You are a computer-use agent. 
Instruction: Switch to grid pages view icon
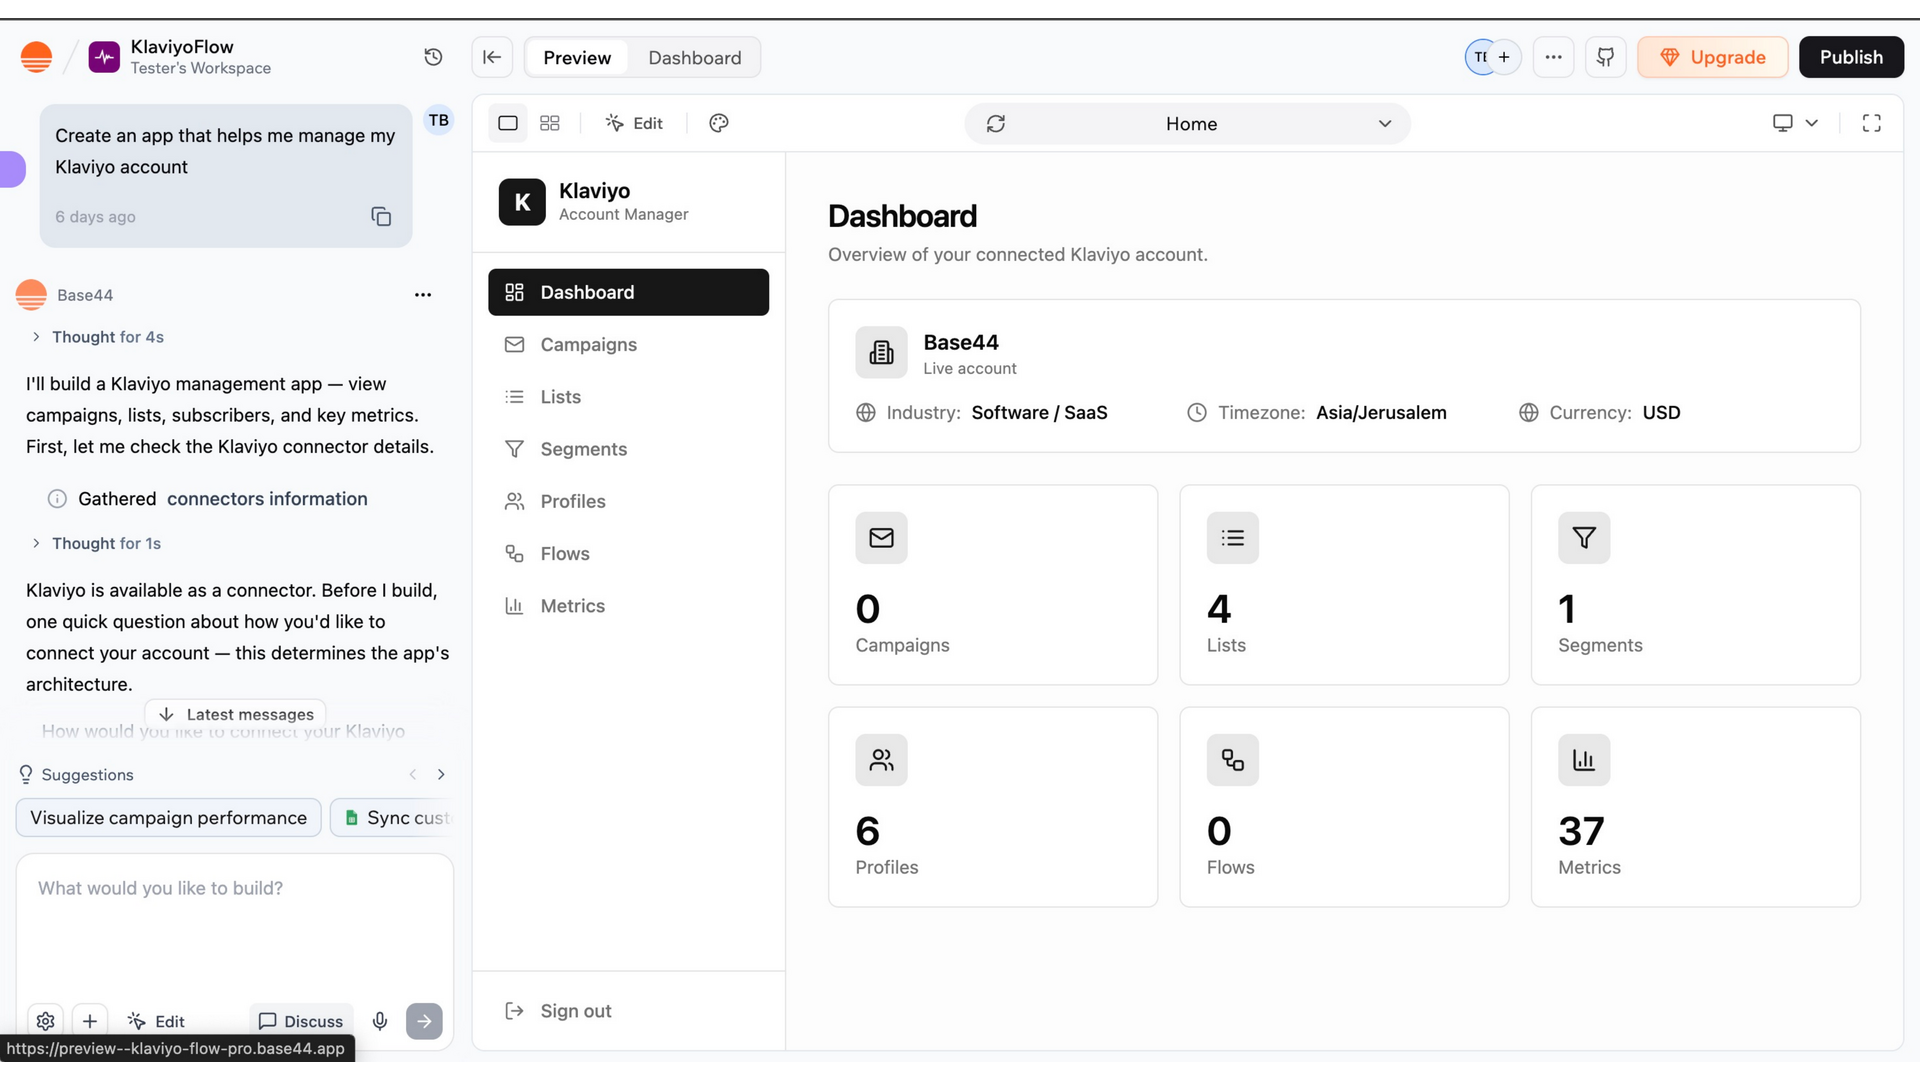pos(550,123)
